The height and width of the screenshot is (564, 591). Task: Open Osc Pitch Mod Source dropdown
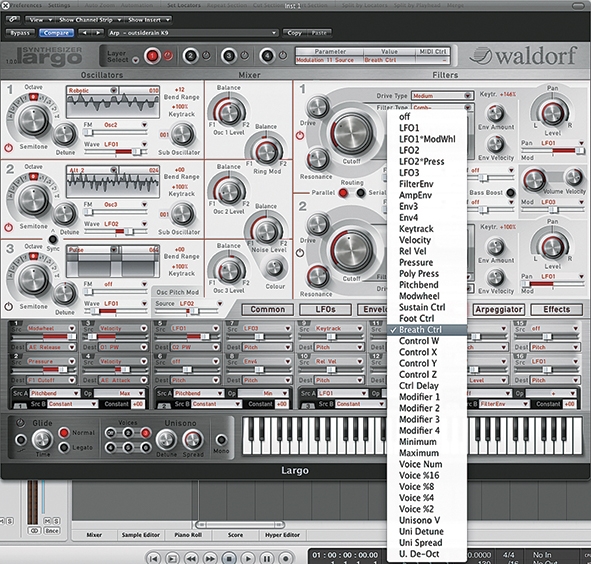tap(200, 303)
